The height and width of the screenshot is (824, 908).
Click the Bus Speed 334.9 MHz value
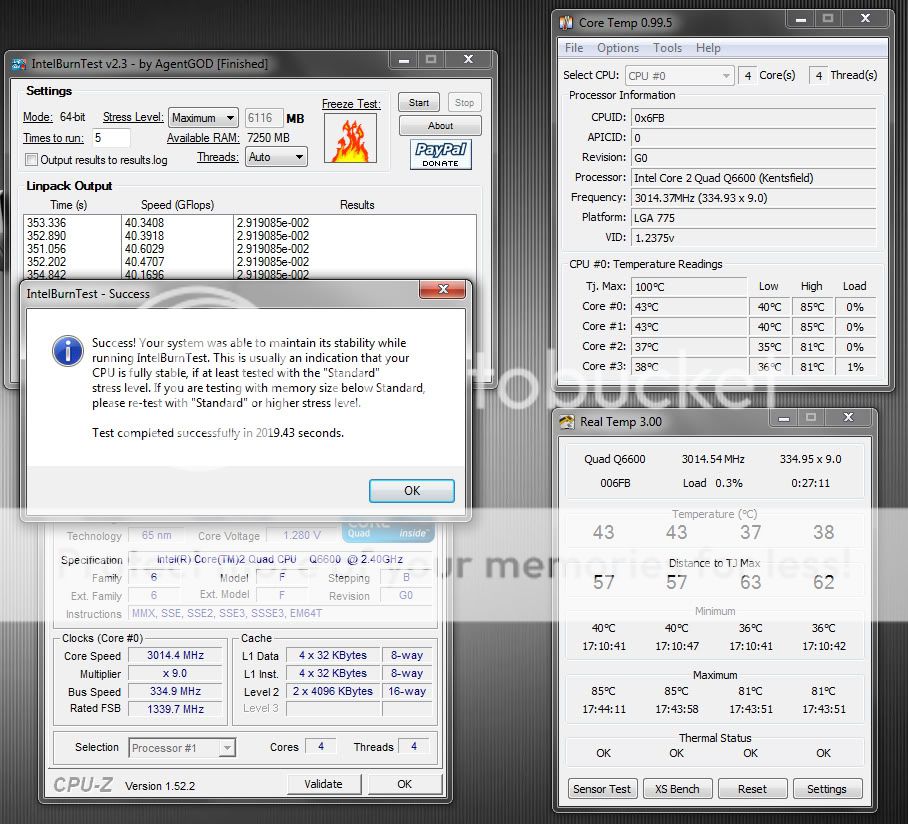pos(175,691)
